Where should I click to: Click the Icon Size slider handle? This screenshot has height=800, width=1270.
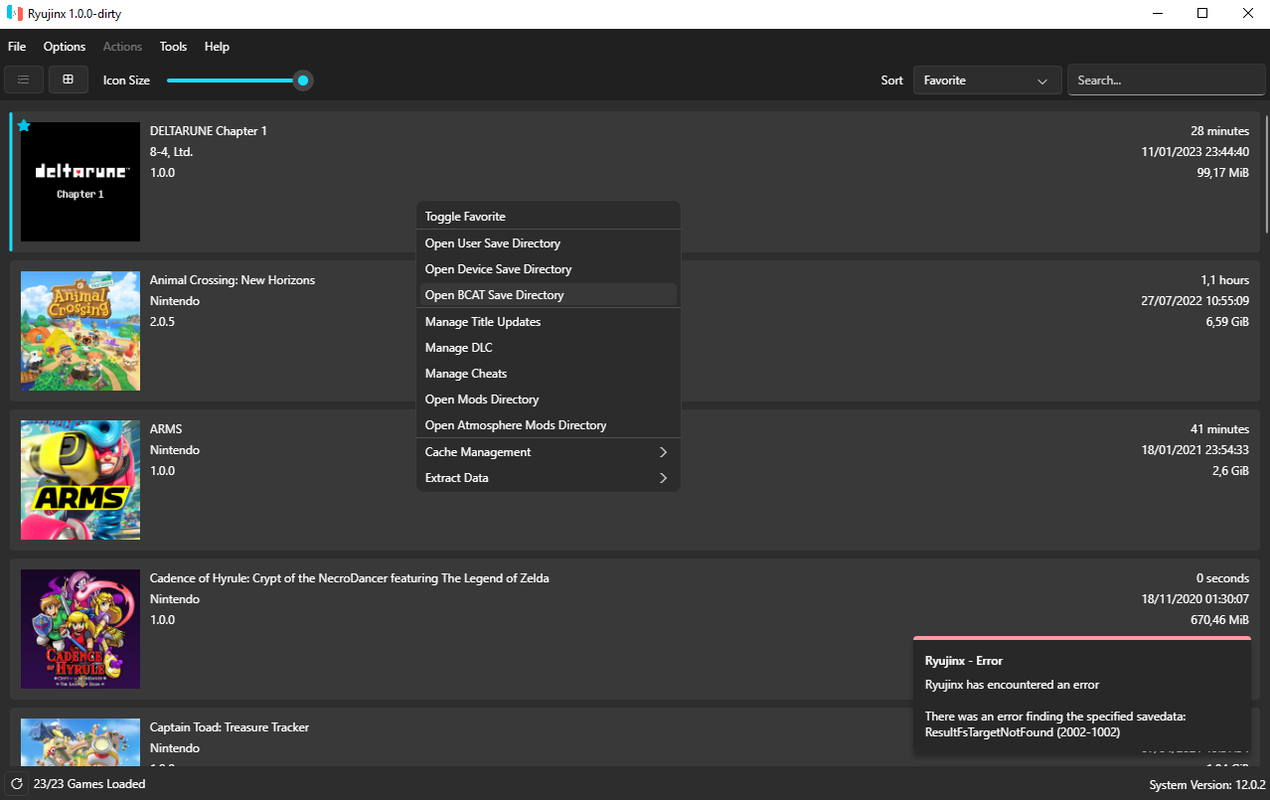coord(302,80)
